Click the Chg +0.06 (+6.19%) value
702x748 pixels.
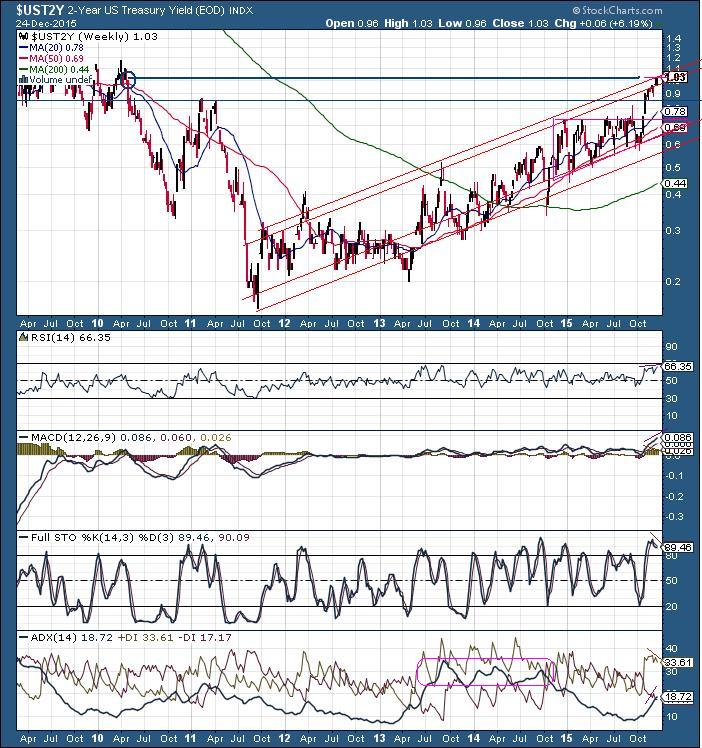[x=603, y=23]
